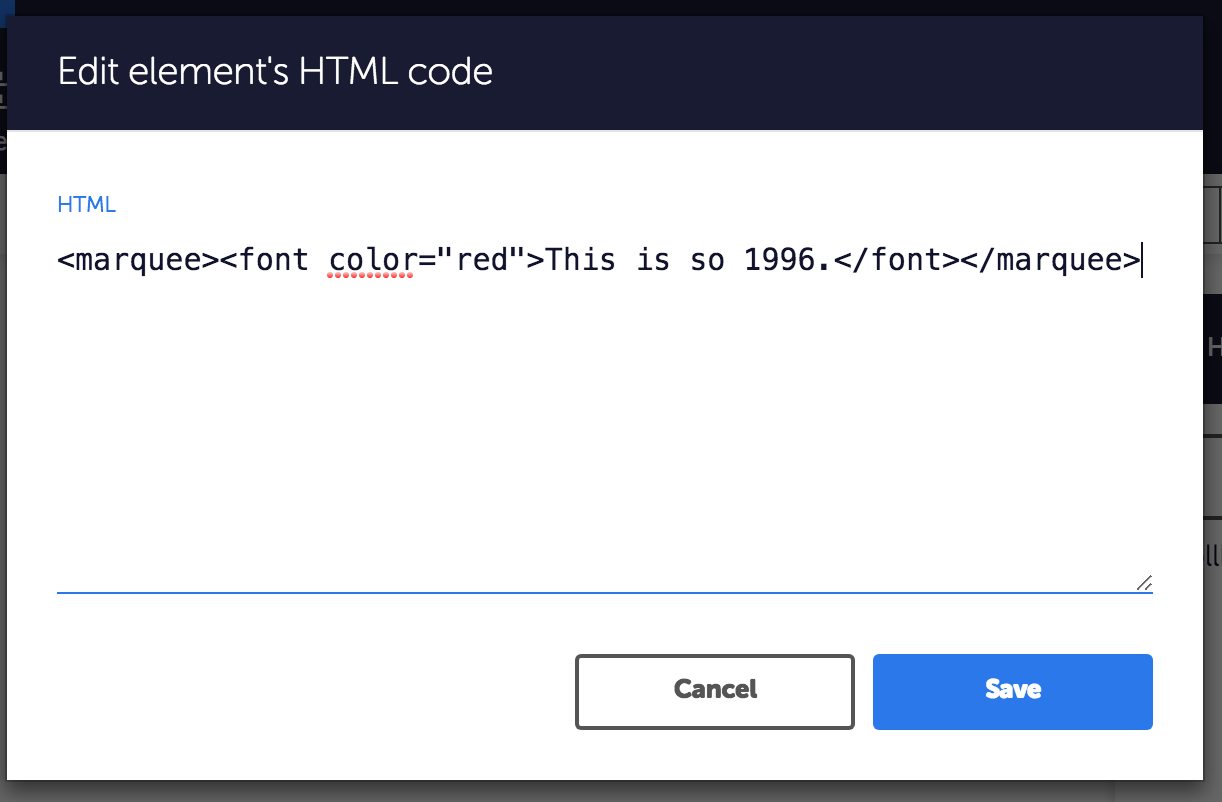
Task: Click the closing </marquee> tag
Action: [x=1050, y=261]
